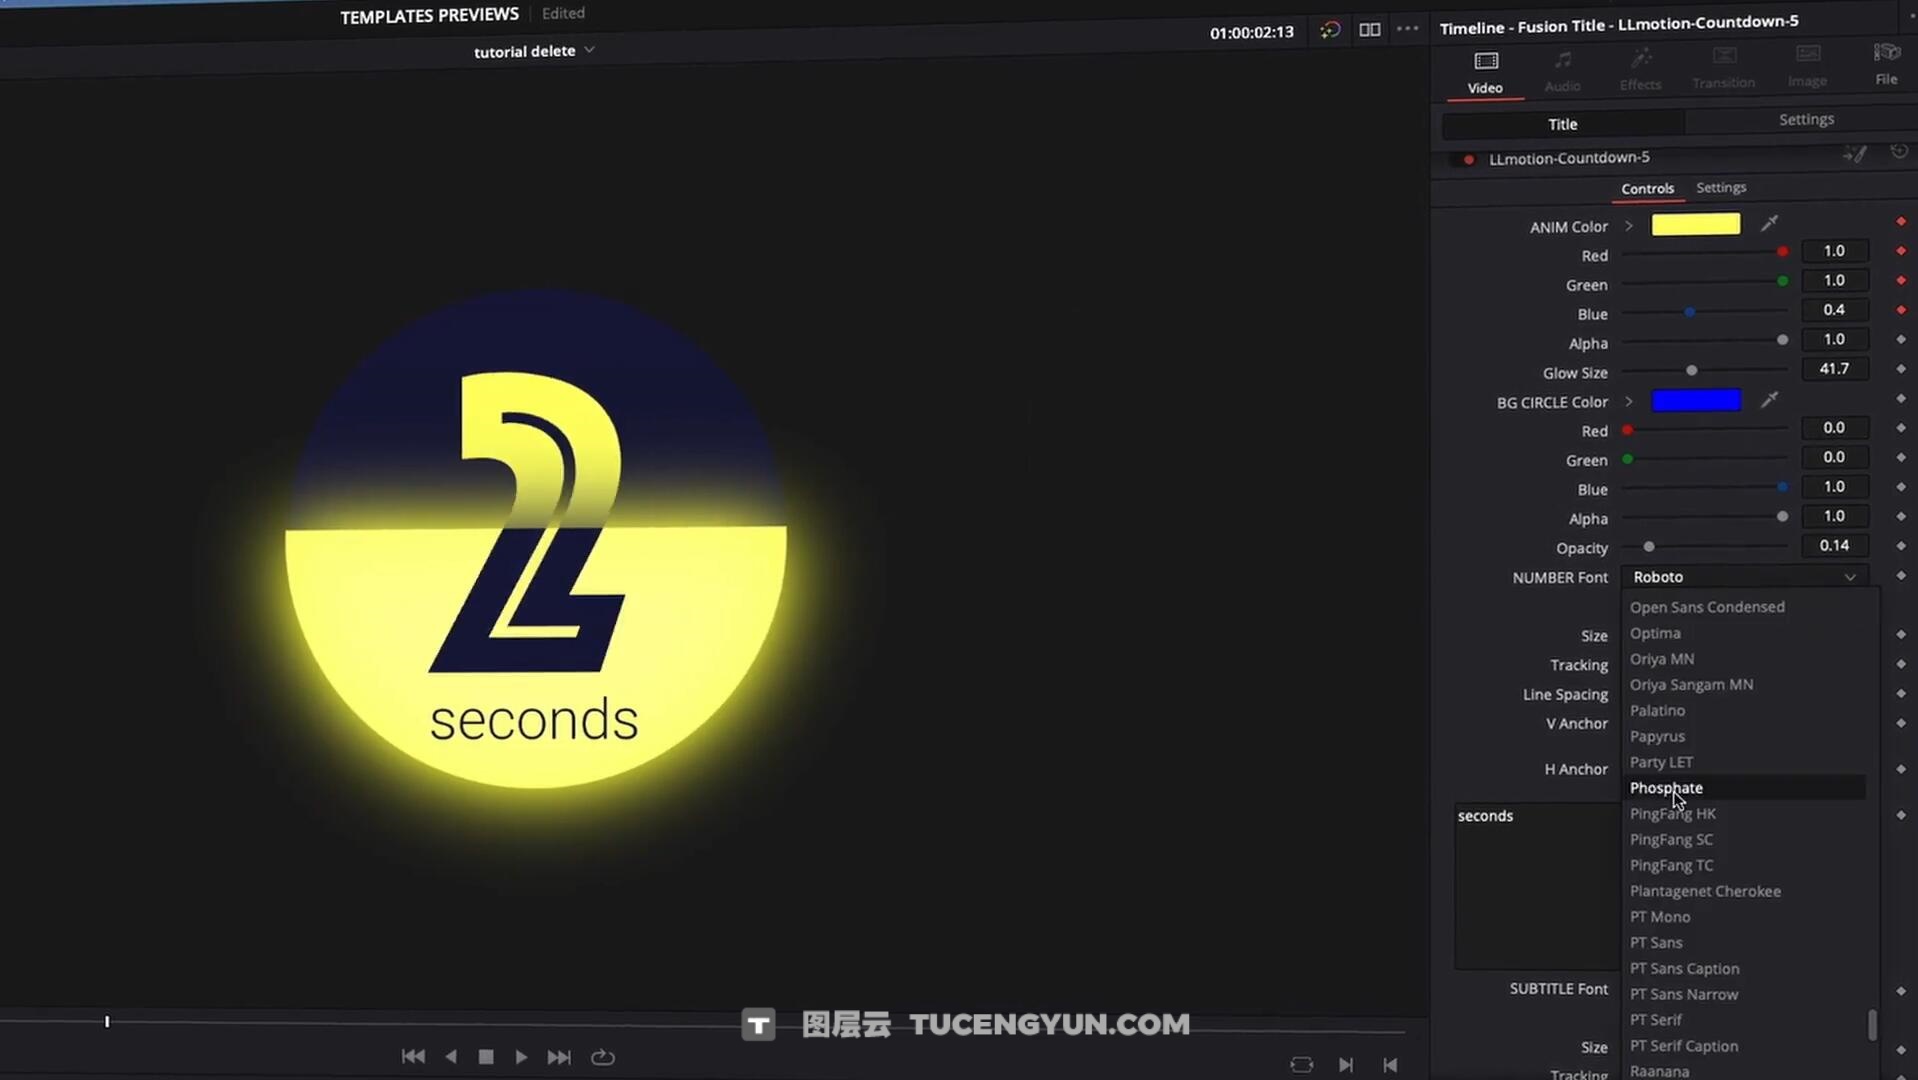Image resolution: width=1918 pixels, height=1080 pixels.
Task: Switch to the Settings tab beside Title
Action: click(x=1805, y=120)
